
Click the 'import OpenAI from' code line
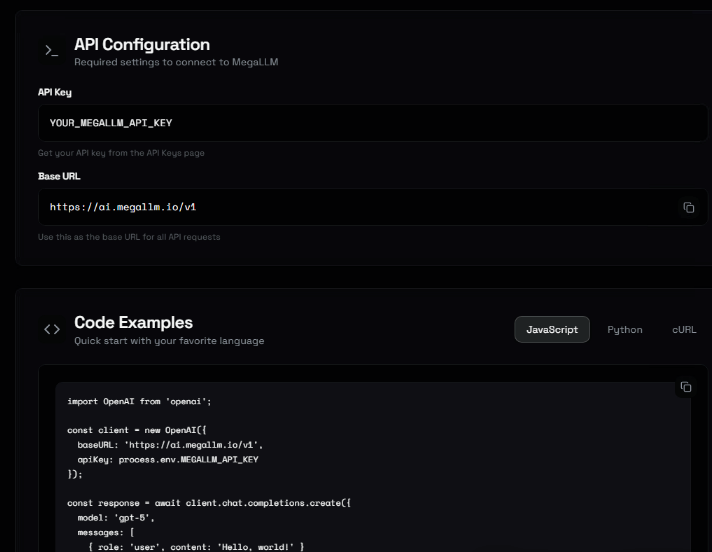pos(139,401)
